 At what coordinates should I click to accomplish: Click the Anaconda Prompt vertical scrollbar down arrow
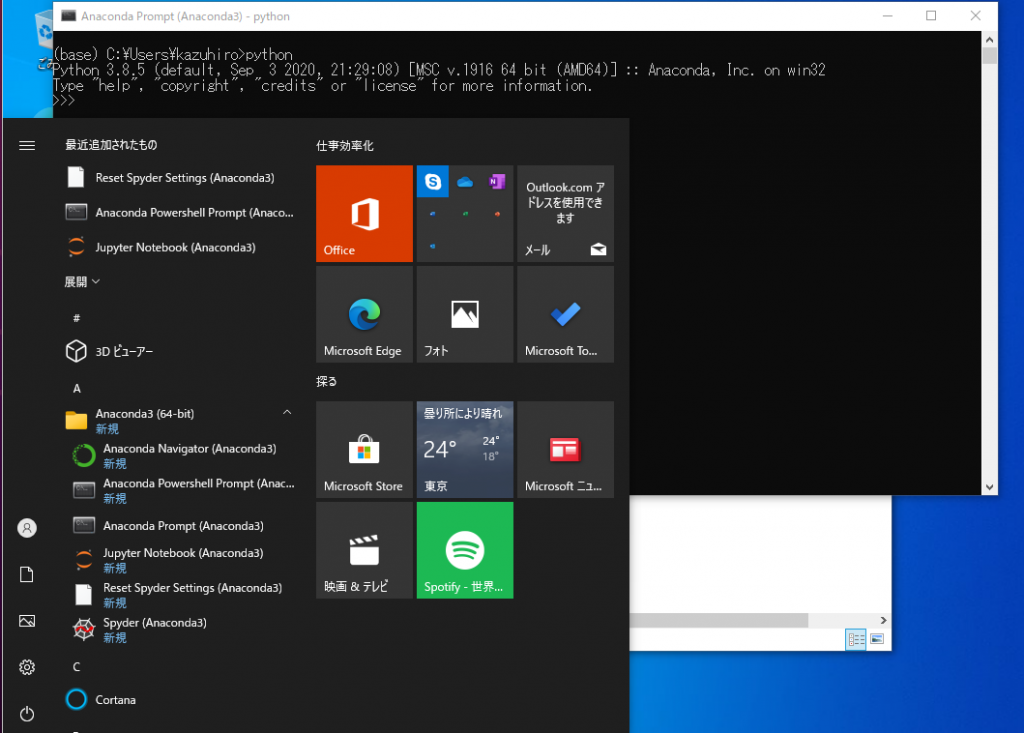[989, 487]
